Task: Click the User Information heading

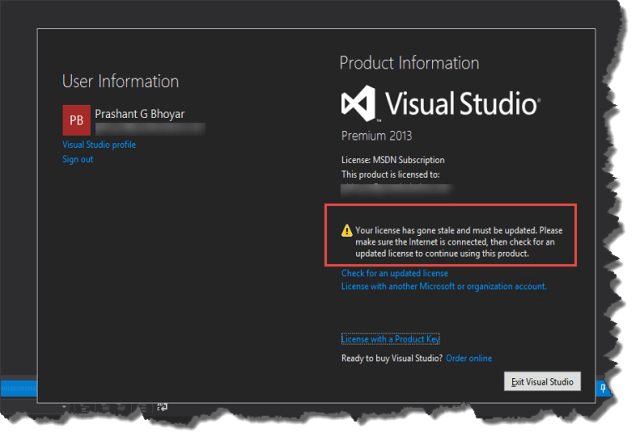Action: (x=120, y=81)
